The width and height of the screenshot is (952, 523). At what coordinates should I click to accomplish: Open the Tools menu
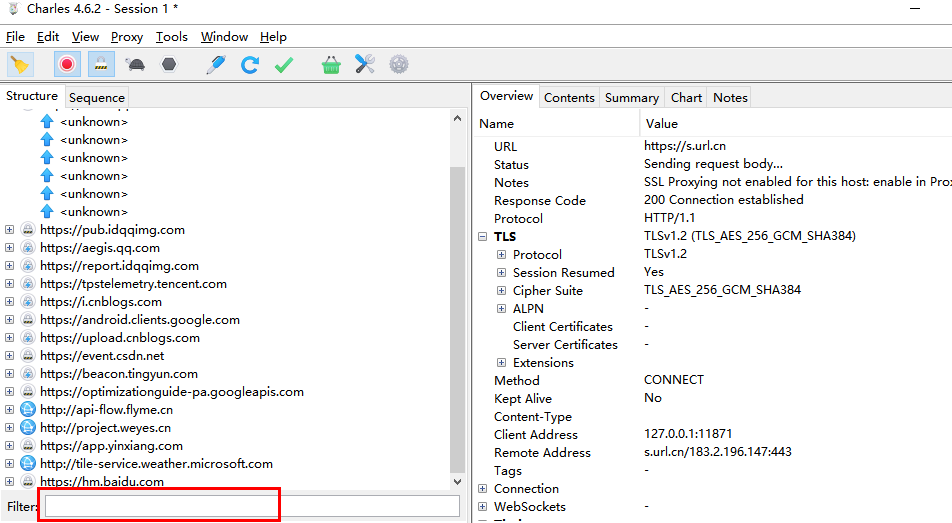[172, 37]
